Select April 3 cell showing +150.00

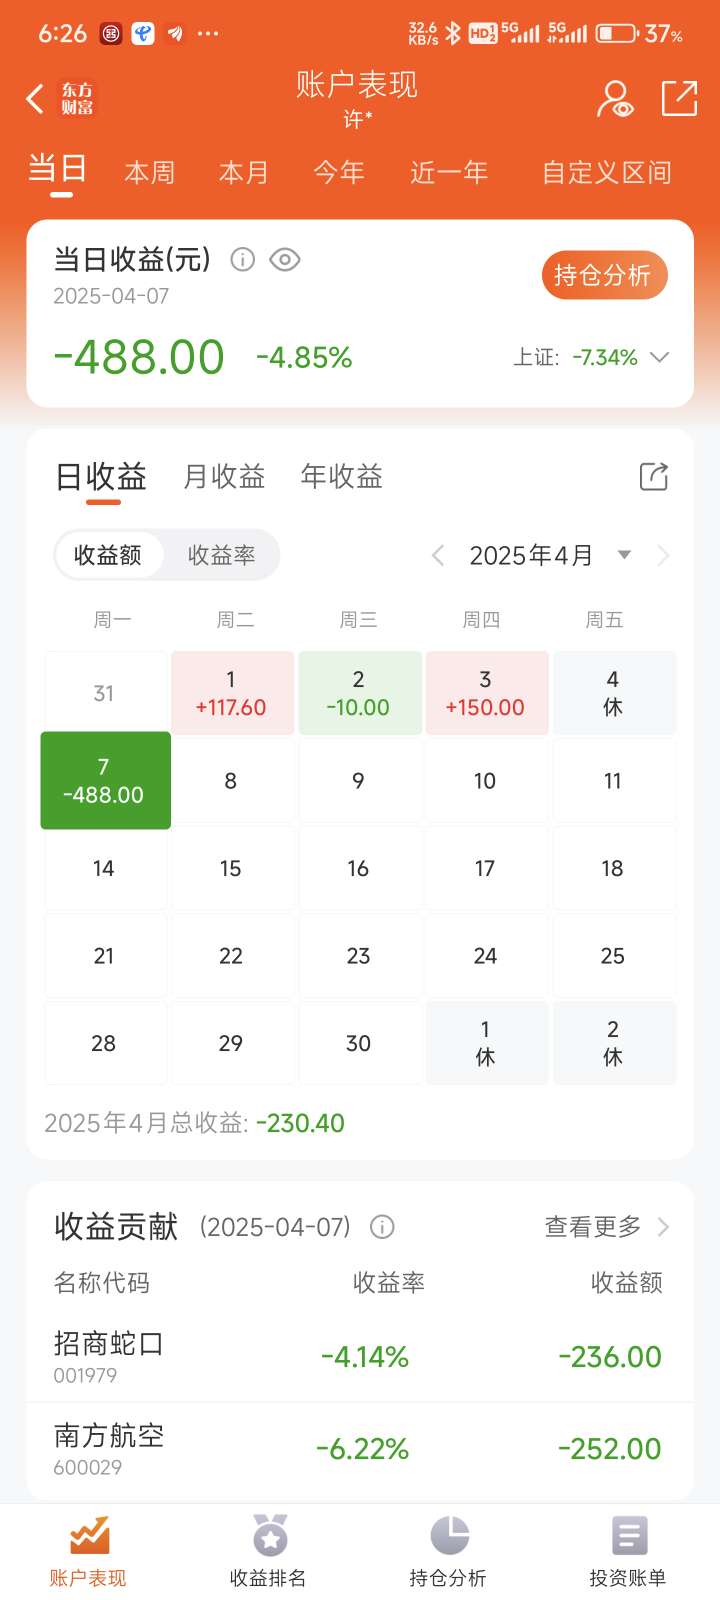(487, 693)
